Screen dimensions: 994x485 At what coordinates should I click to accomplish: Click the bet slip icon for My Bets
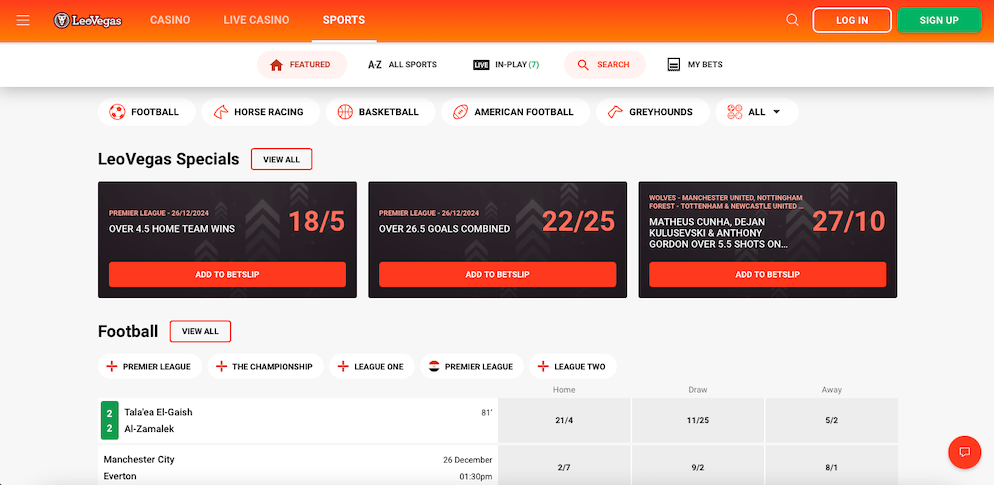tap(674, 65)
